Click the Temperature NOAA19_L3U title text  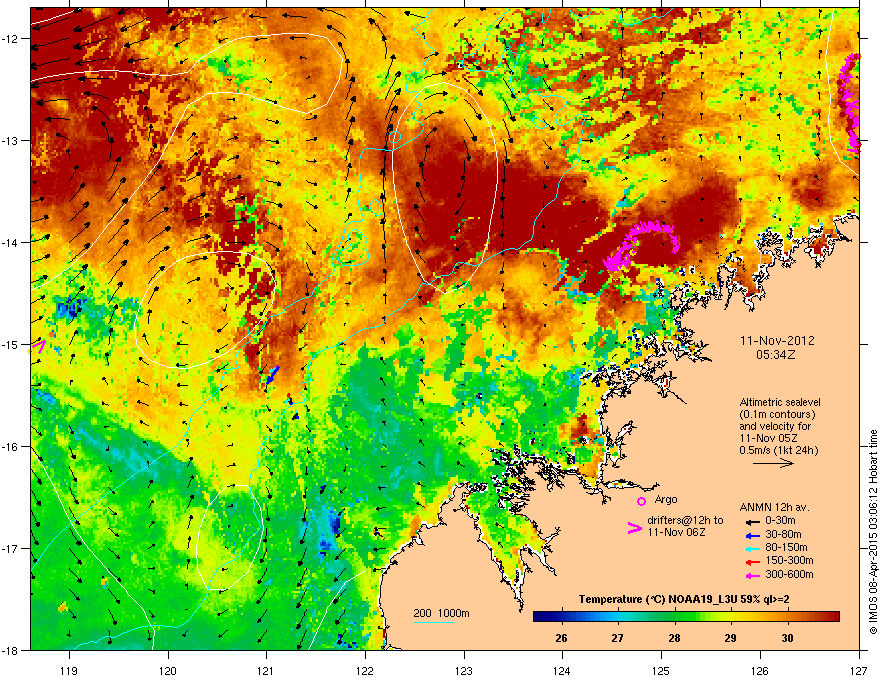pyautogui.click(x=684, y=599)
